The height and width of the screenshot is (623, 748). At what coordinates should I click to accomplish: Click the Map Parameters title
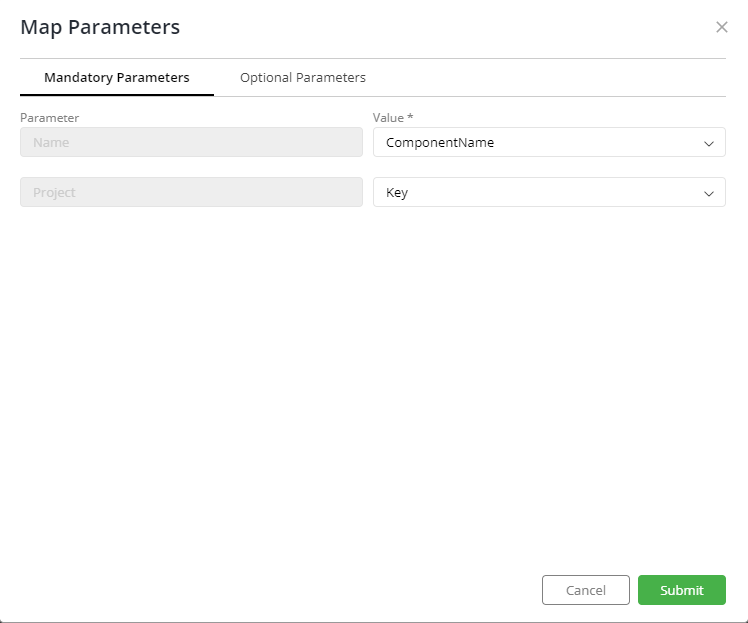(100, 27)
